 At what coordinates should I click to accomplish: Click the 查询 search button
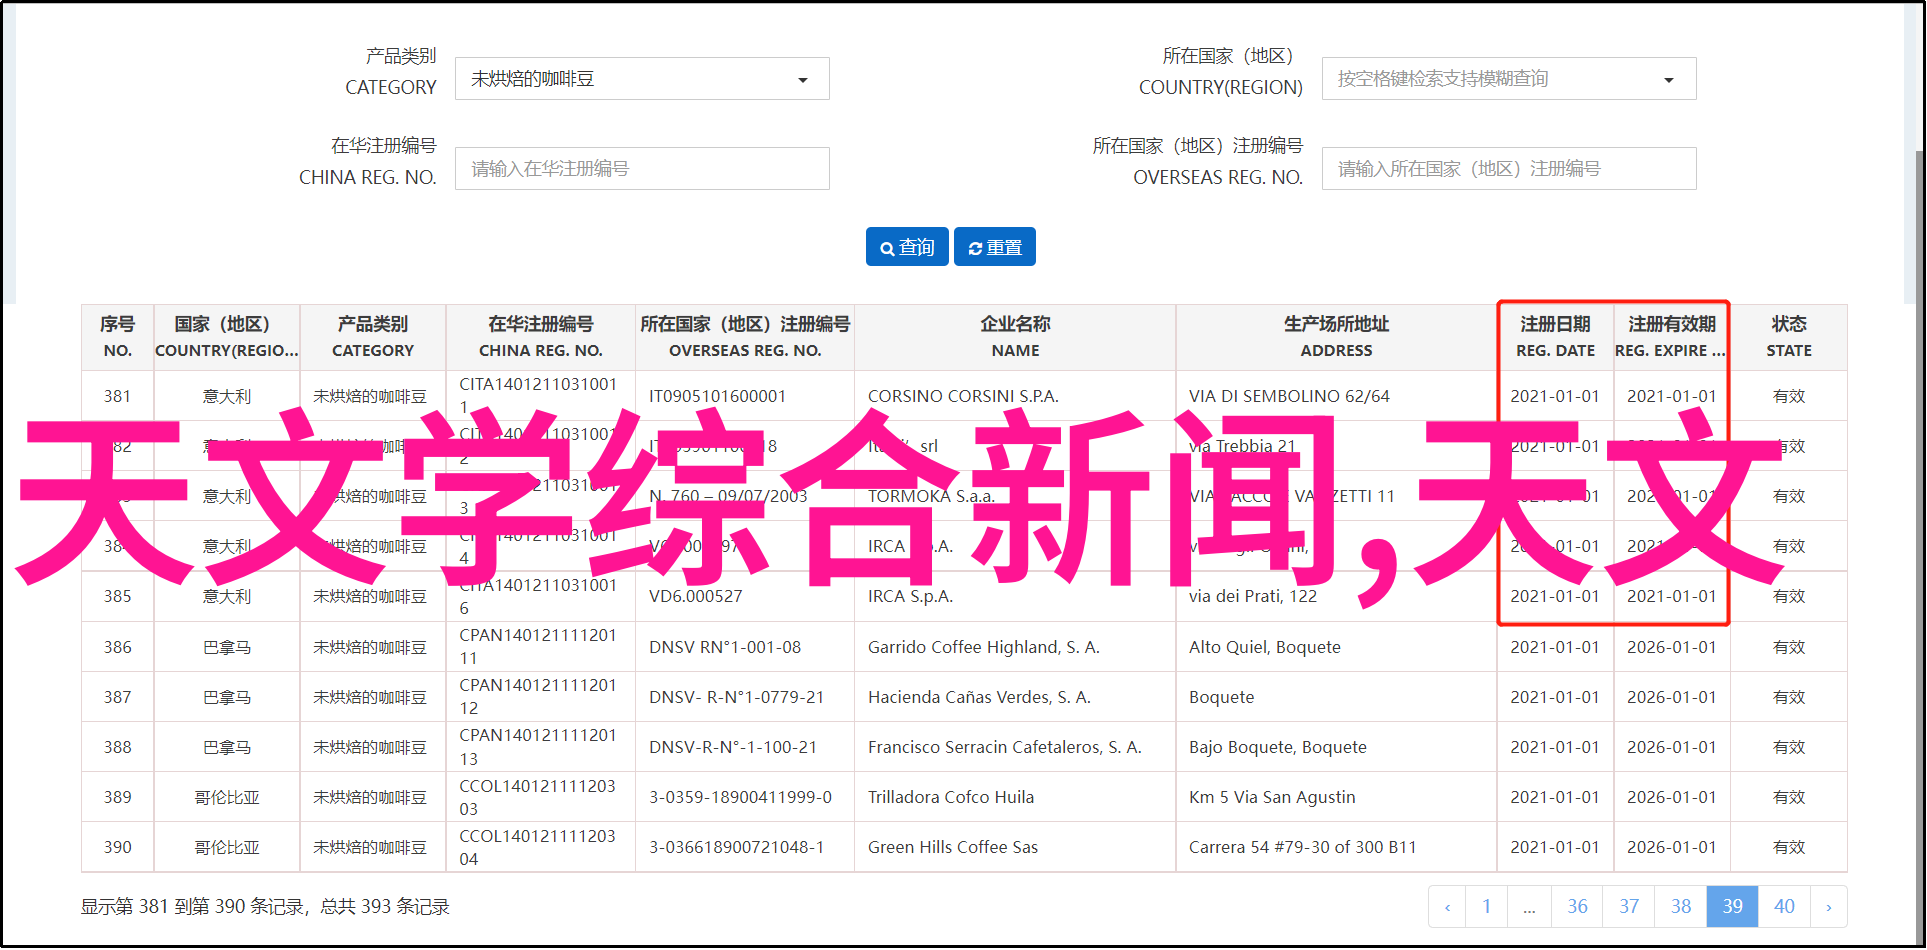coord(907,247)
